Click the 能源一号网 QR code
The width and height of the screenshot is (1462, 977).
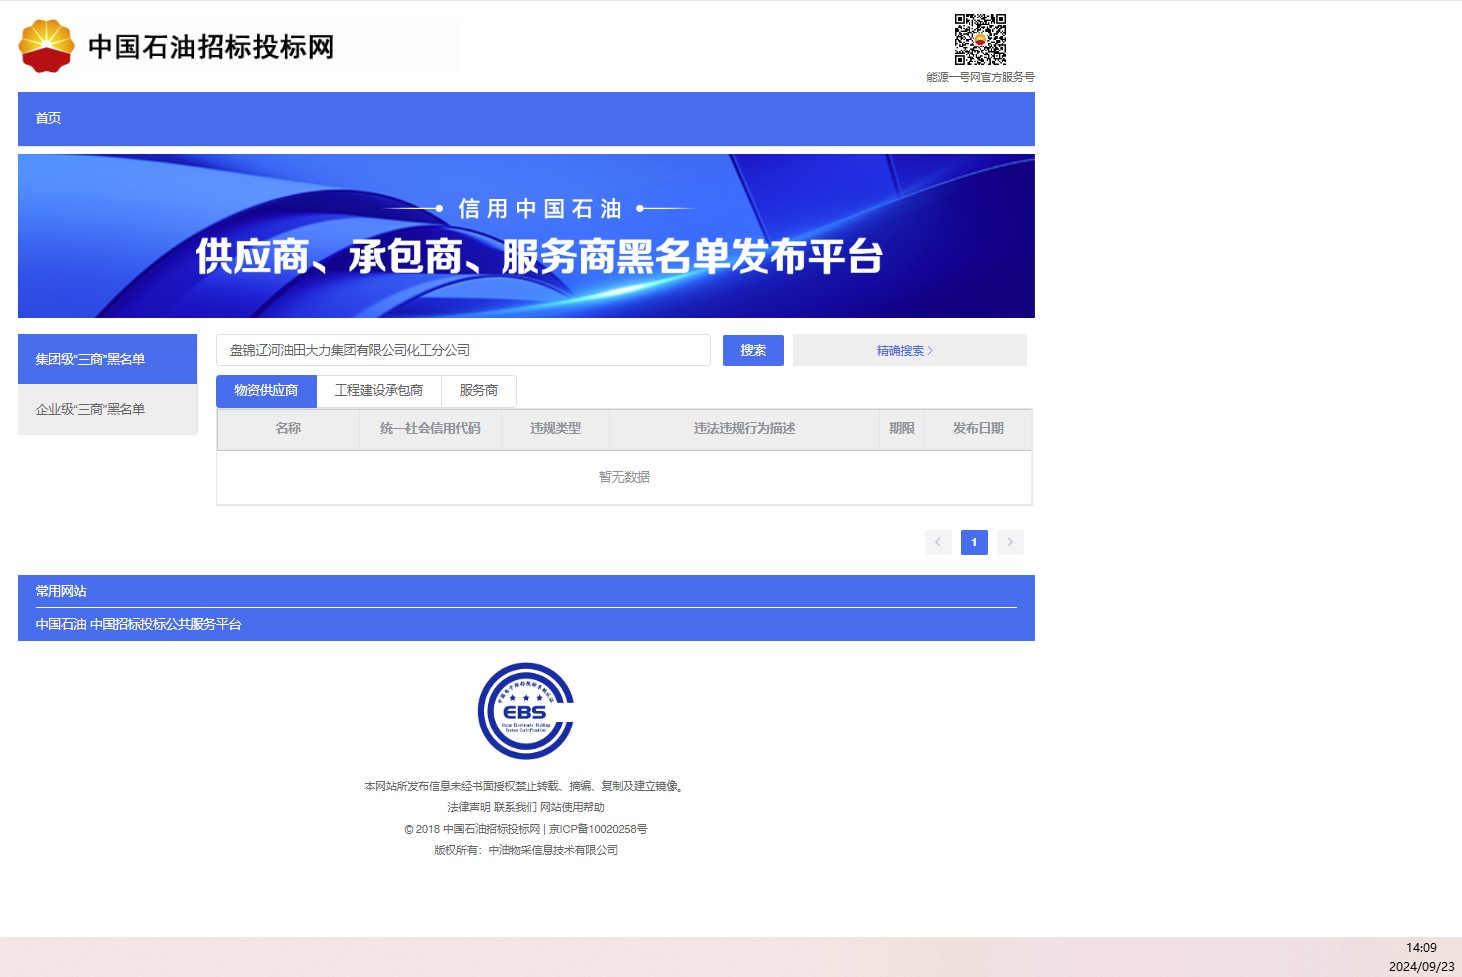coord(980,39)
